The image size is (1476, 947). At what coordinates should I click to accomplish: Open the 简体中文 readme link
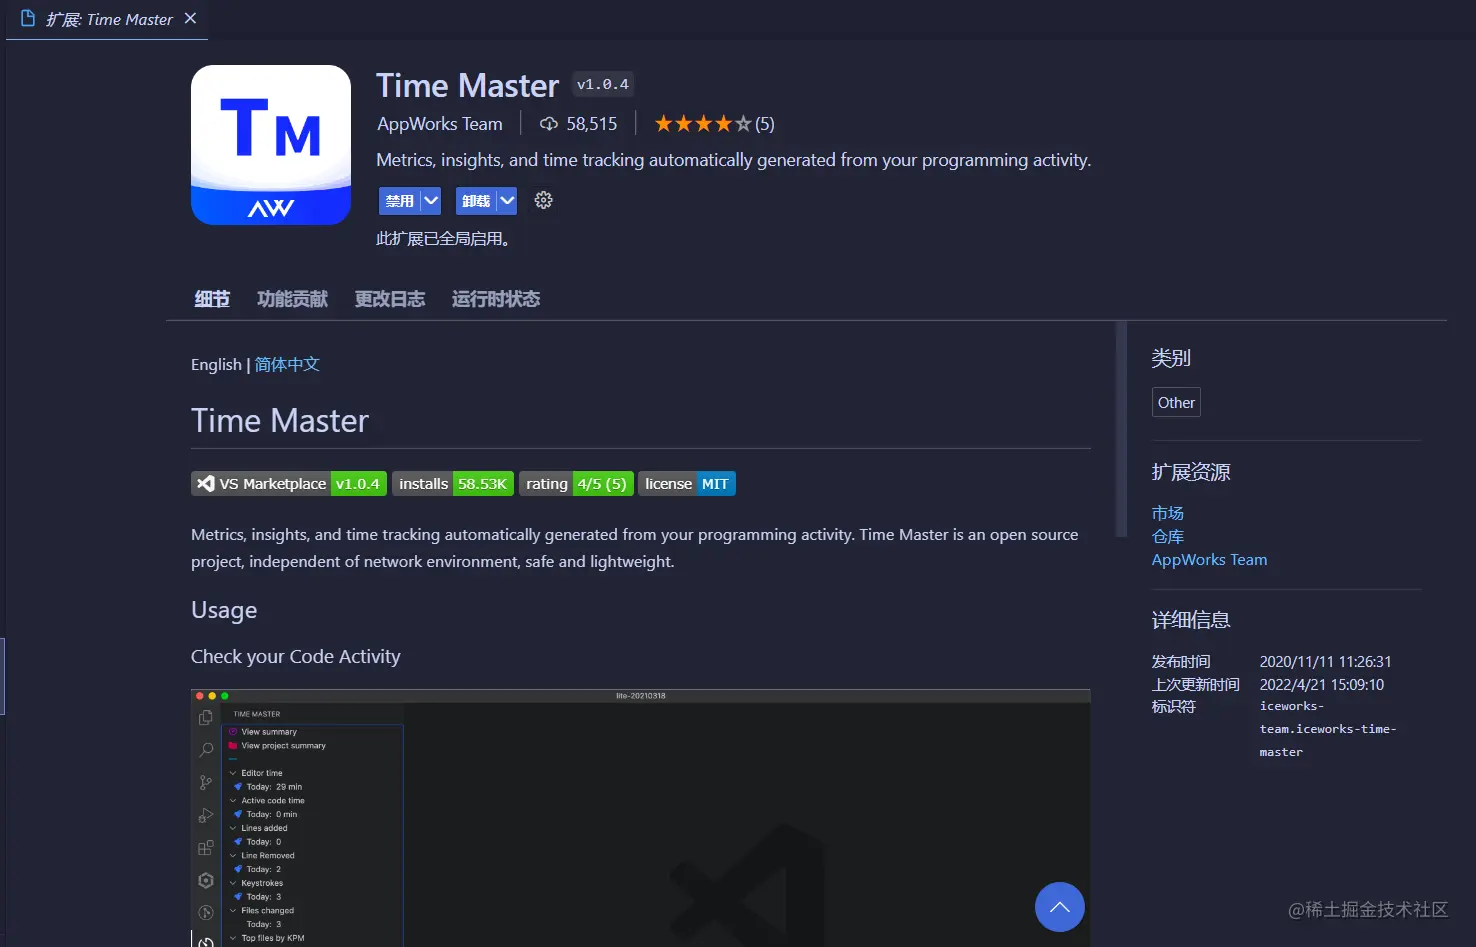click(287, 364)
